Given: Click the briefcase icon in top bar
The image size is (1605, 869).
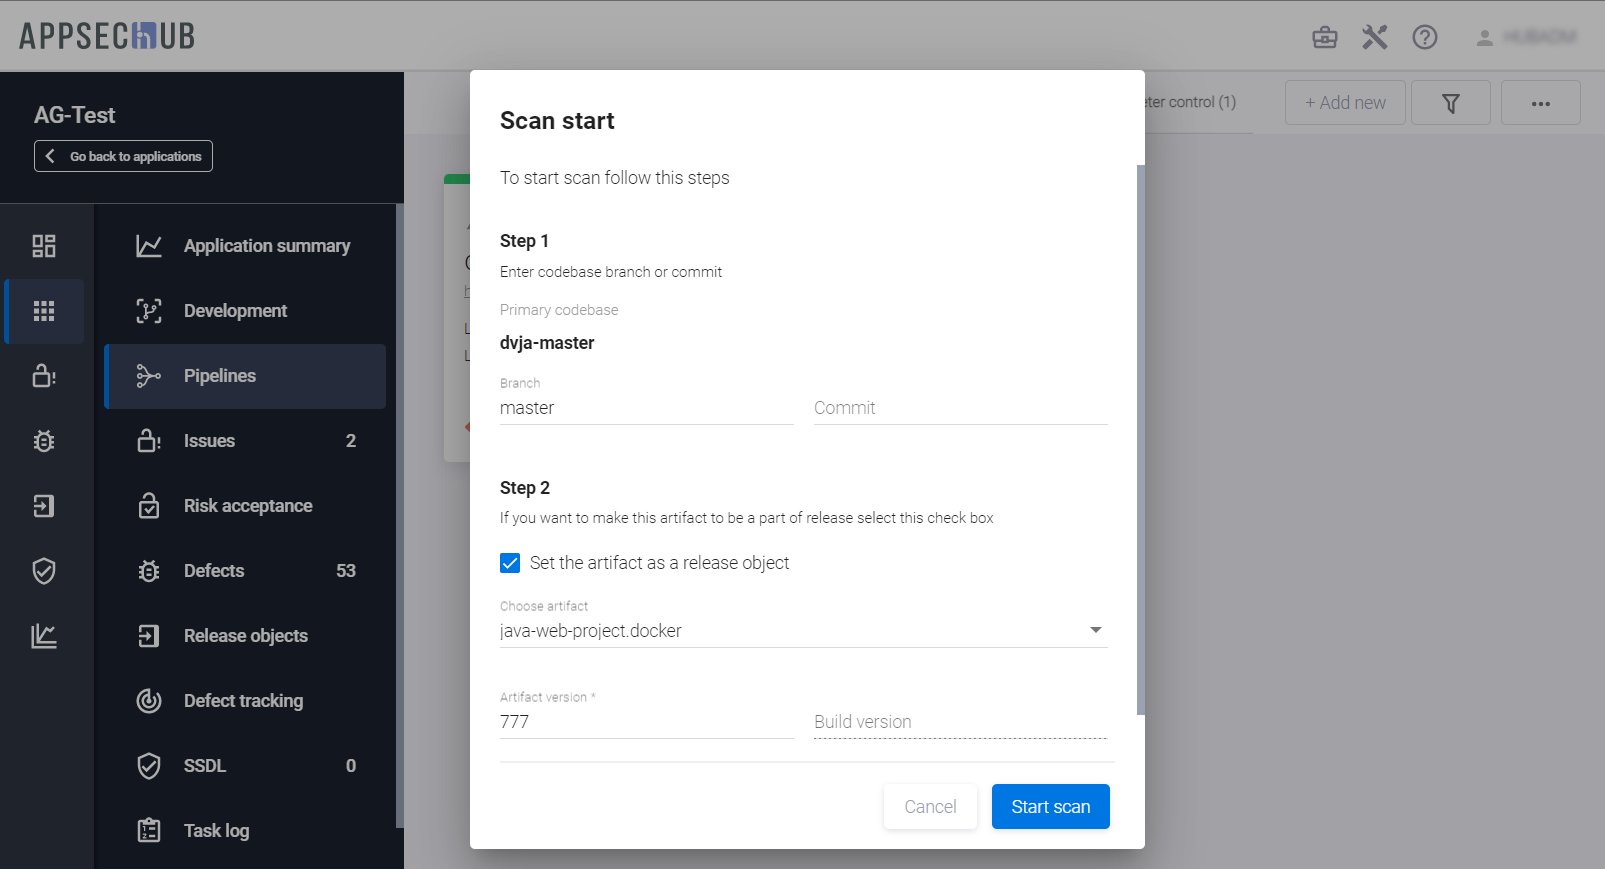Looking at the screenshot, I should 1324,37.
